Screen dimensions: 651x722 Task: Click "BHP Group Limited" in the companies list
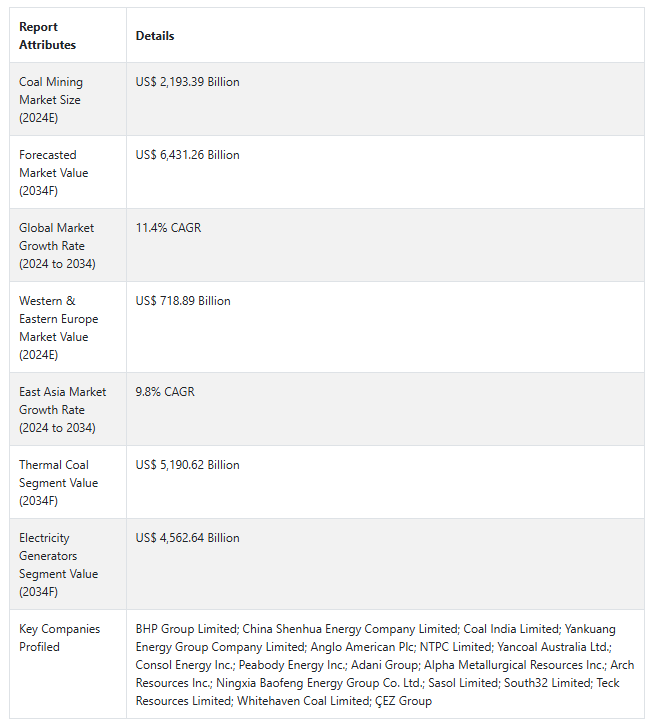tap(186, 629)
